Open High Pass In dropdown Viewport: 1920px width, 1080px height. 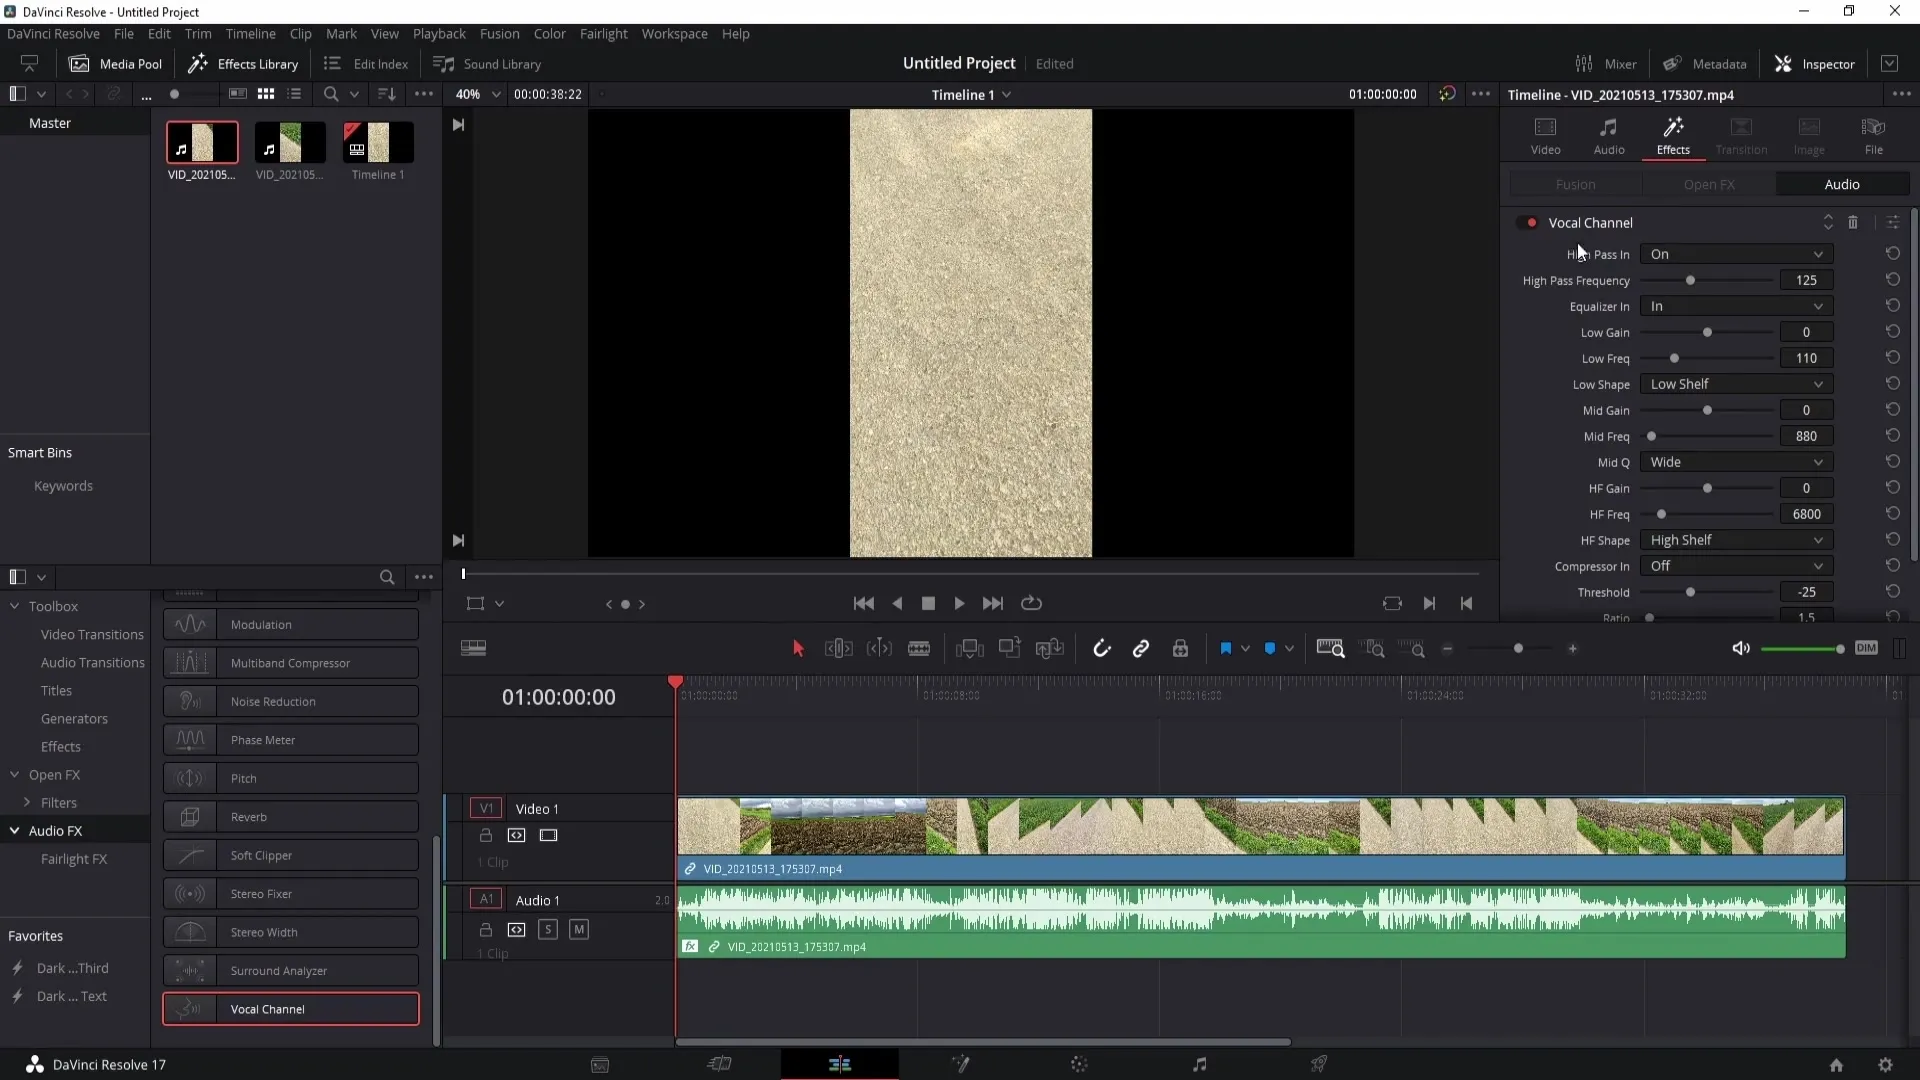coord(1737,254)
